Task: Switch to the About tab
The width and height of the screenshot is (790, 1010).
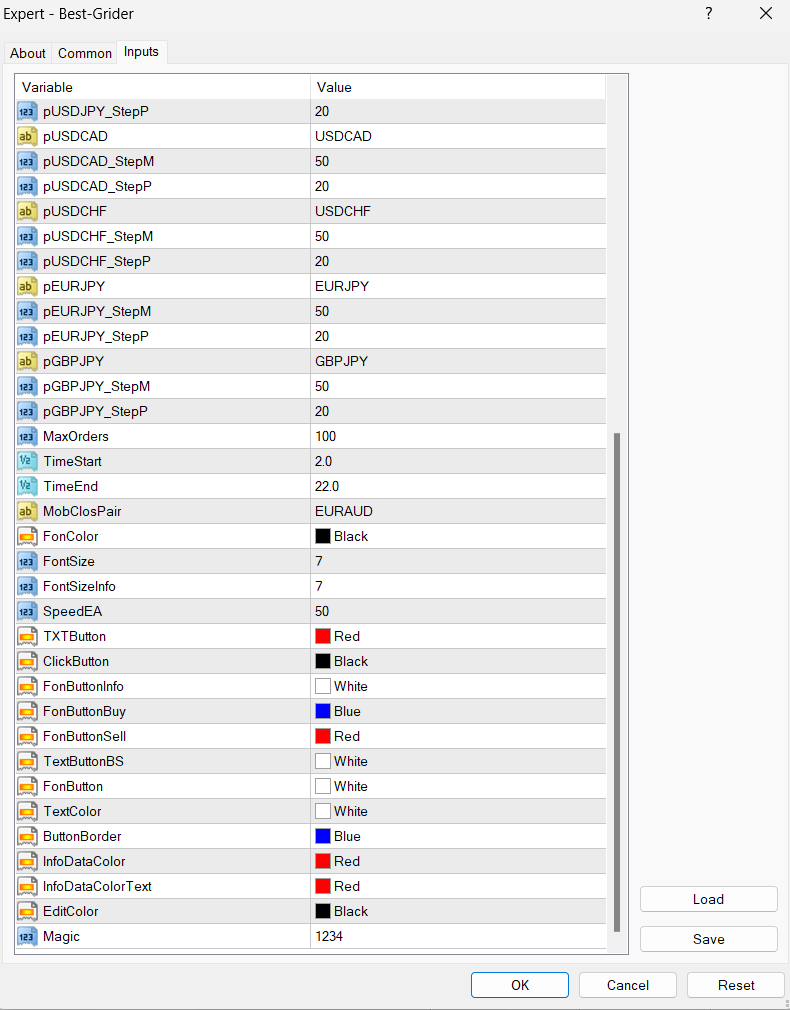Action: click(x=28, y=53)
